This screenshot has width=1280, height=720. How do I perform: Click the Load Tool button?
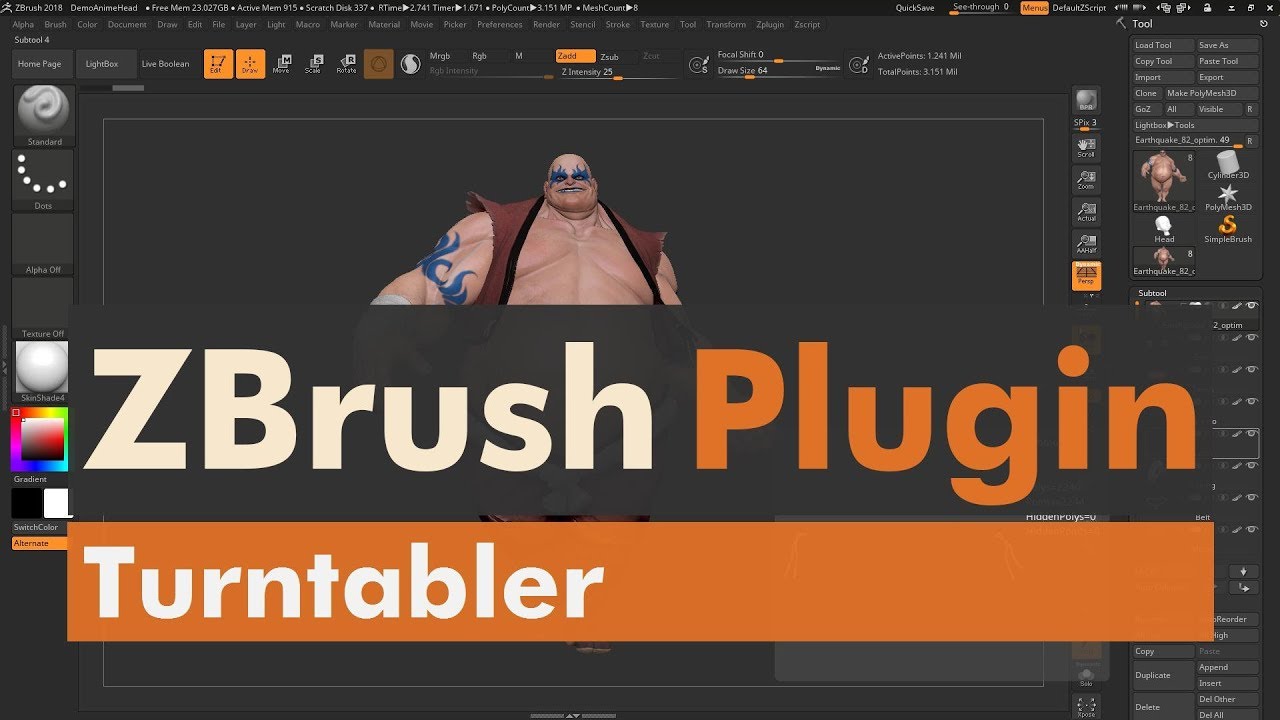pyautogui.click(x=1164, y=45)
